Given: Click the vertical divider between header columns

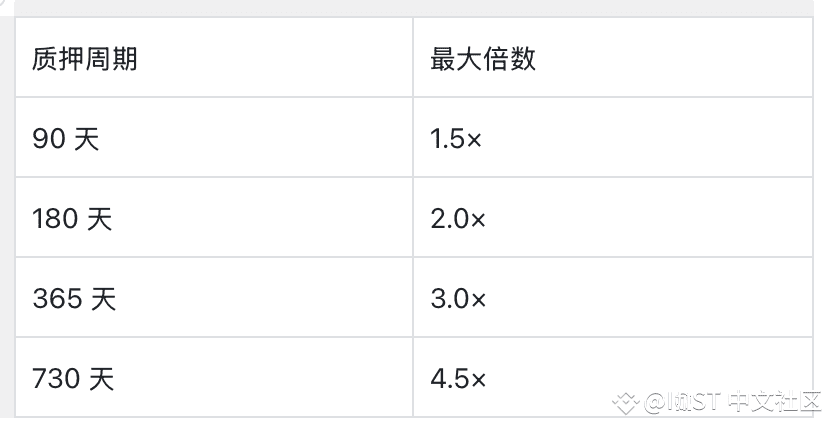Looking at the screenshot, I should [x=413, y=58].
